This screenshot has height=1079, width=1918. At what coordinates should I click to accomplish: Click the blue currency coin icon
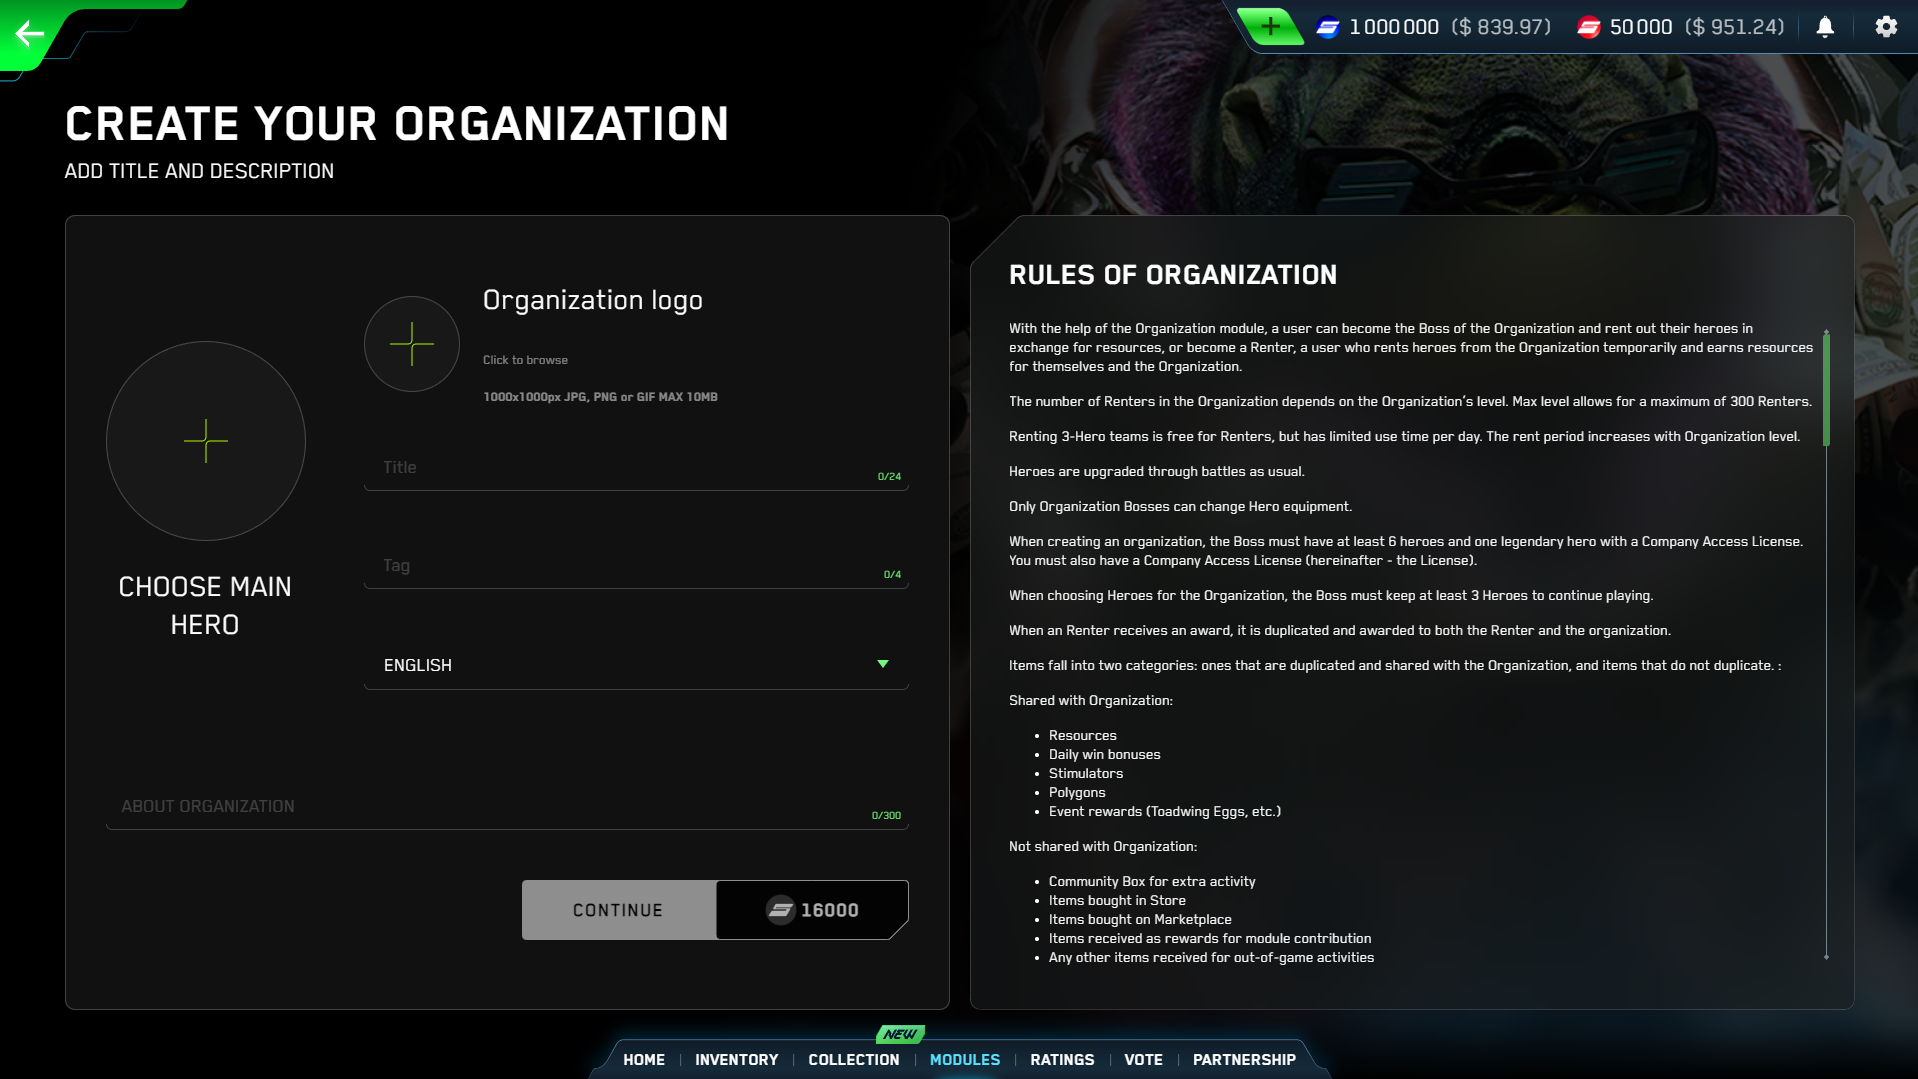(1328, 28)
